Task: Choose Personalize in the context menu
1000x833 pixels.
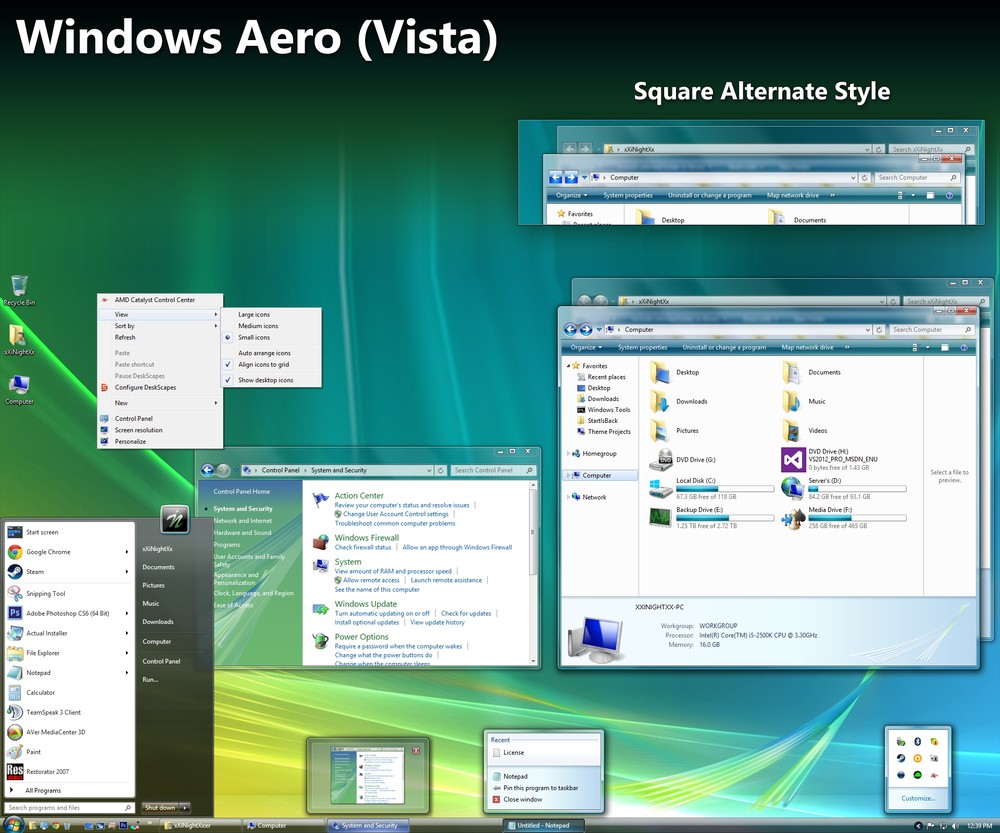Action: click(x=160, y=441)
